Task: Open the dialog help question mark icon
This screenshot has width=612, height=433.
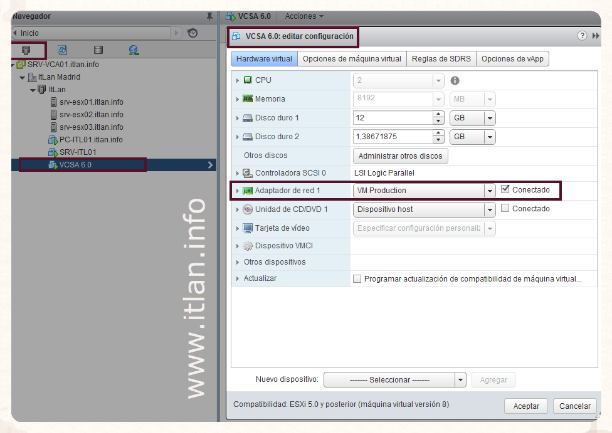Action: pos(582,36)
